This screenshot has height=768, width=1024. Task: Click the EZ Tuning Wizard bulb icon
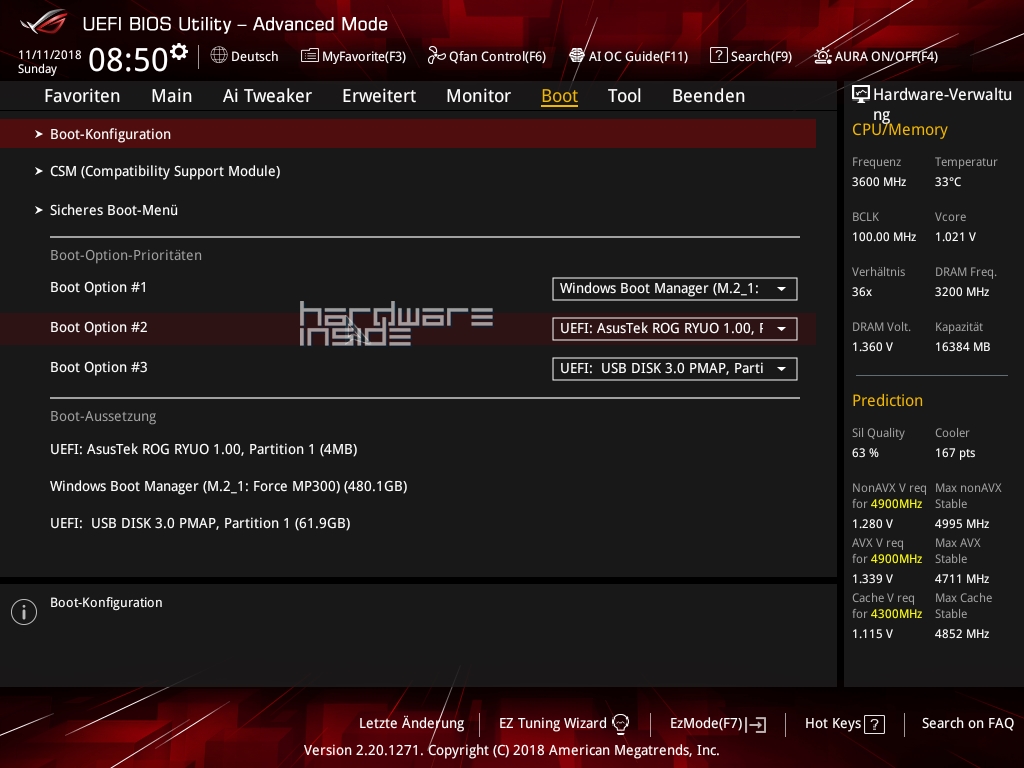click(620, 724)
